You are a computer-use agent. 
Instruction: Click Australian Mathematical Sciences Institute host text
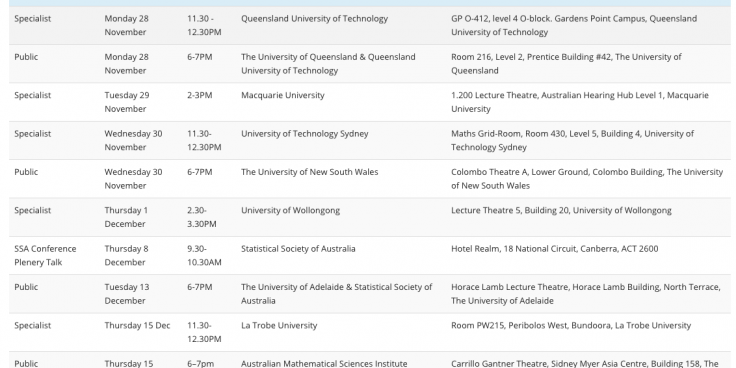324,363
